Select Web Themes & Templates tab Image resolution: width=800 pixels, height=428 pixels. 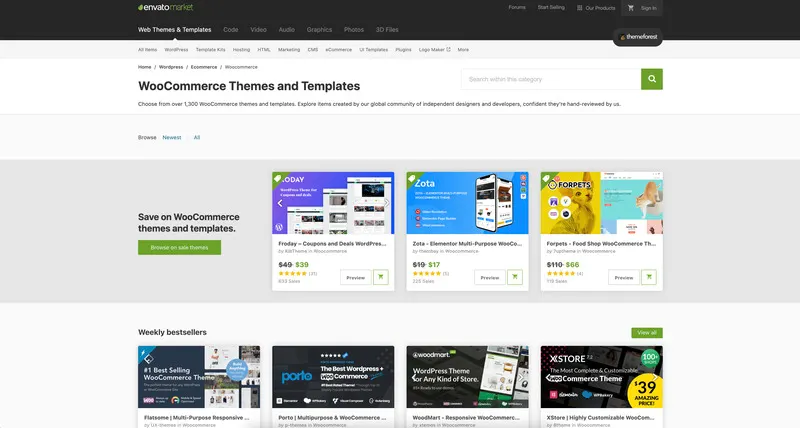pos(174,30)
